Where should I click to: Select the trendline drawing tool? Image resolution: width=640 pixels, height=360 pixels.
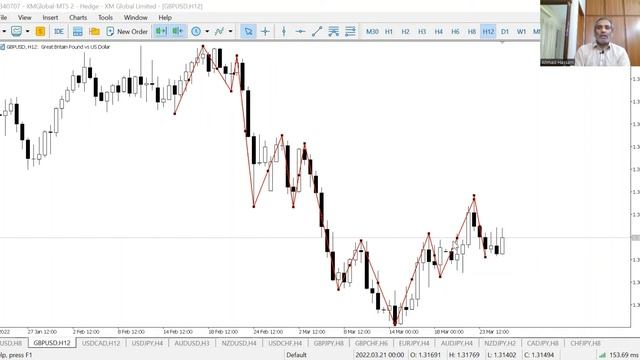(x=317, y=31)
